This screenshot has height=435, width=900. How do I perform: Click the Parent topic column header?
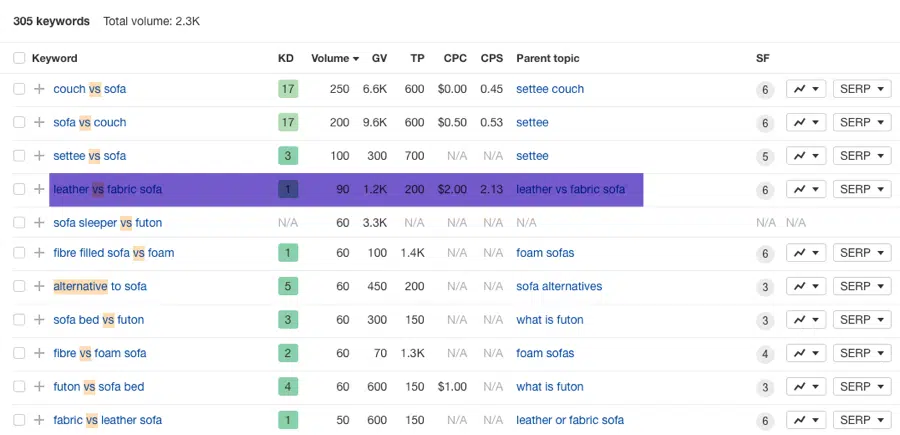(547, 58)
